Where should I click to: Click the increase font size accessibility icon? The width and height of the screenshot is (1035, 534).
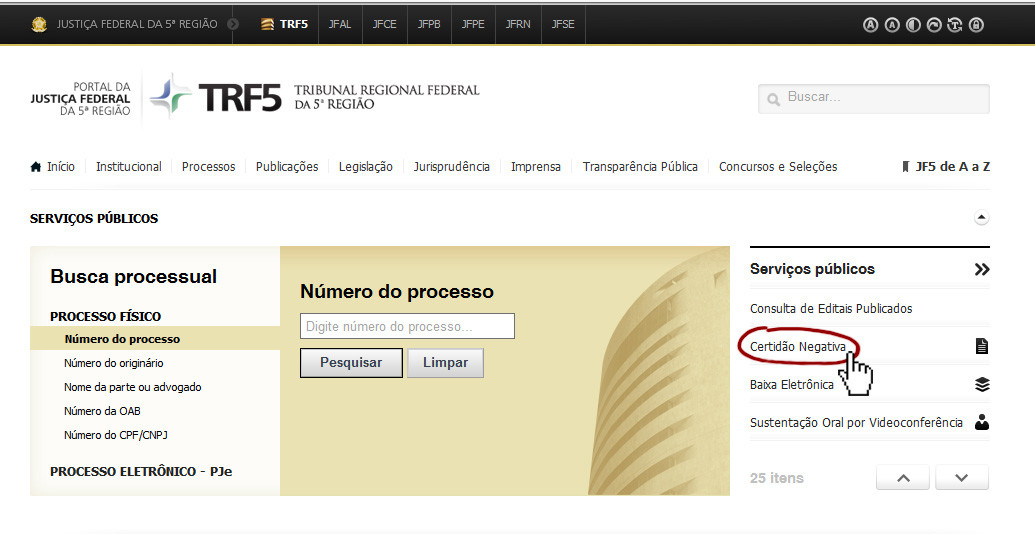[x=871, y=25]
